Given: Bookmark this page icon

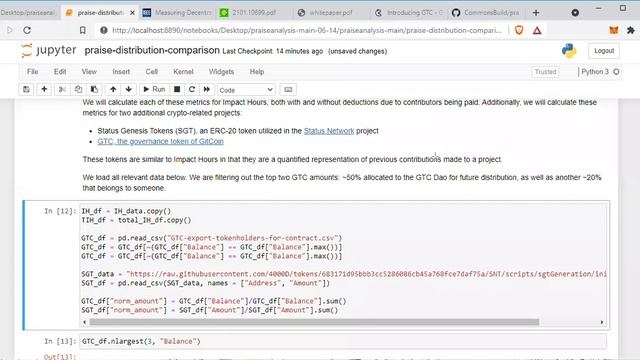Looking at the screenshot, I should click(x=82, y=30).
